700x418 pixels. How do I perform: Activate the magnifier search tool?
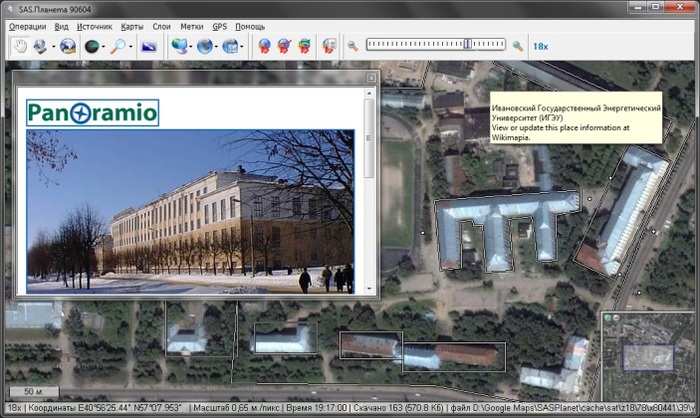pos(120,46)
